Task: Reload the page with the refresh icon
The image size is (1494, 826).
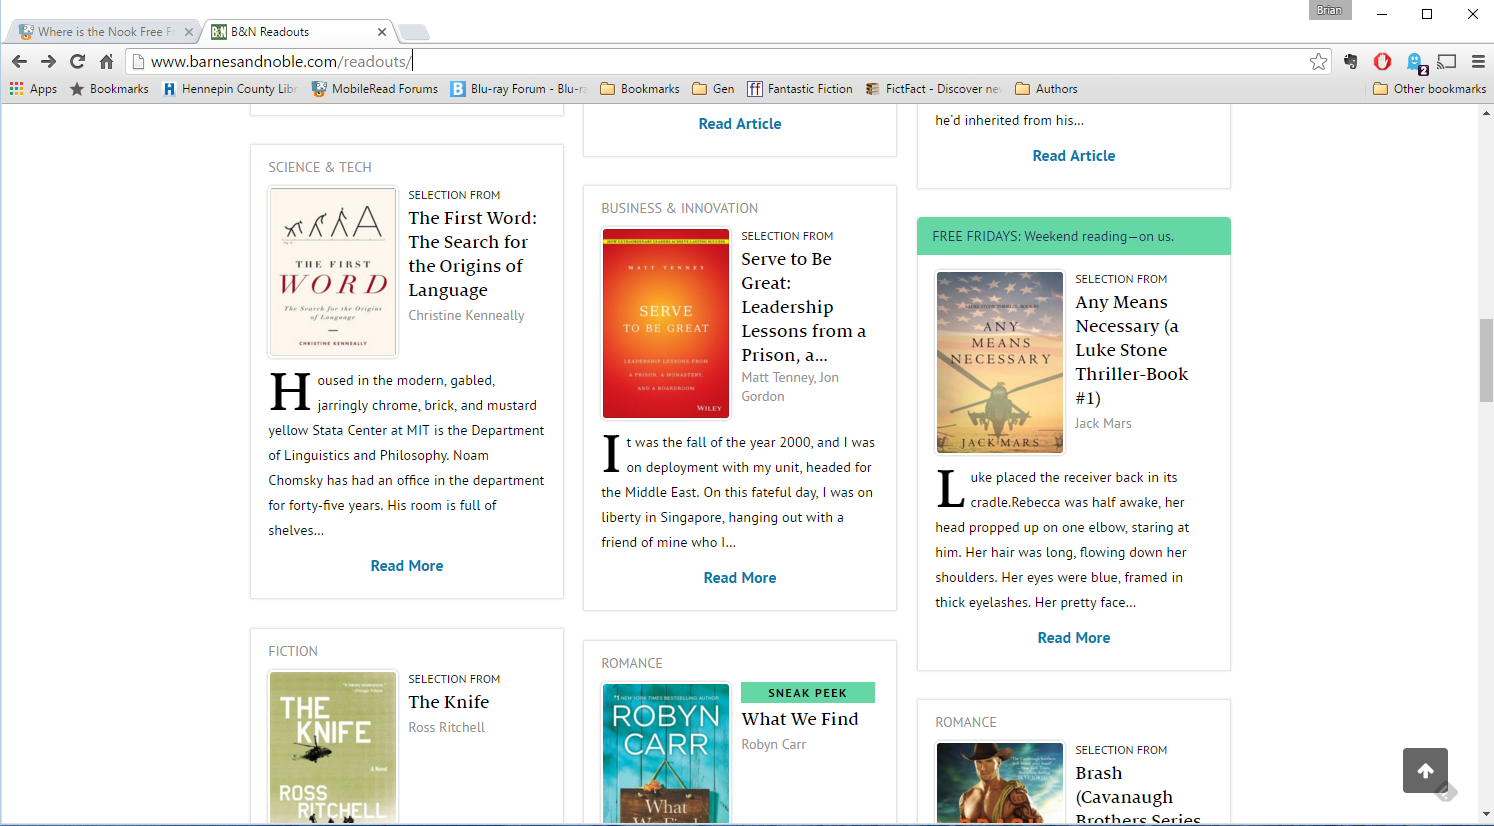Action: point(77,61)
